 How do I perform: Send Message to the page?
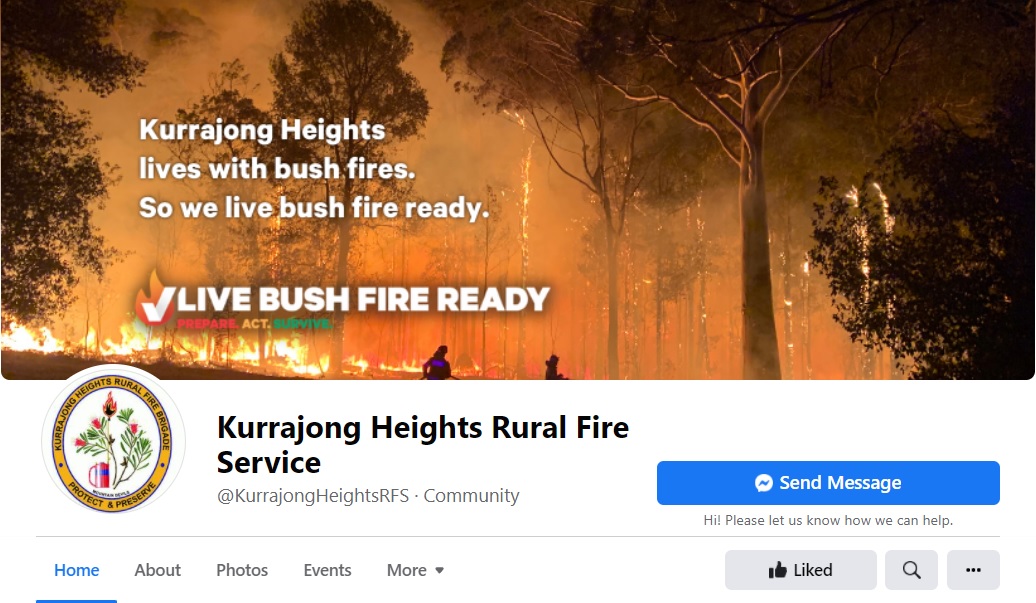(x=828, y=483)
